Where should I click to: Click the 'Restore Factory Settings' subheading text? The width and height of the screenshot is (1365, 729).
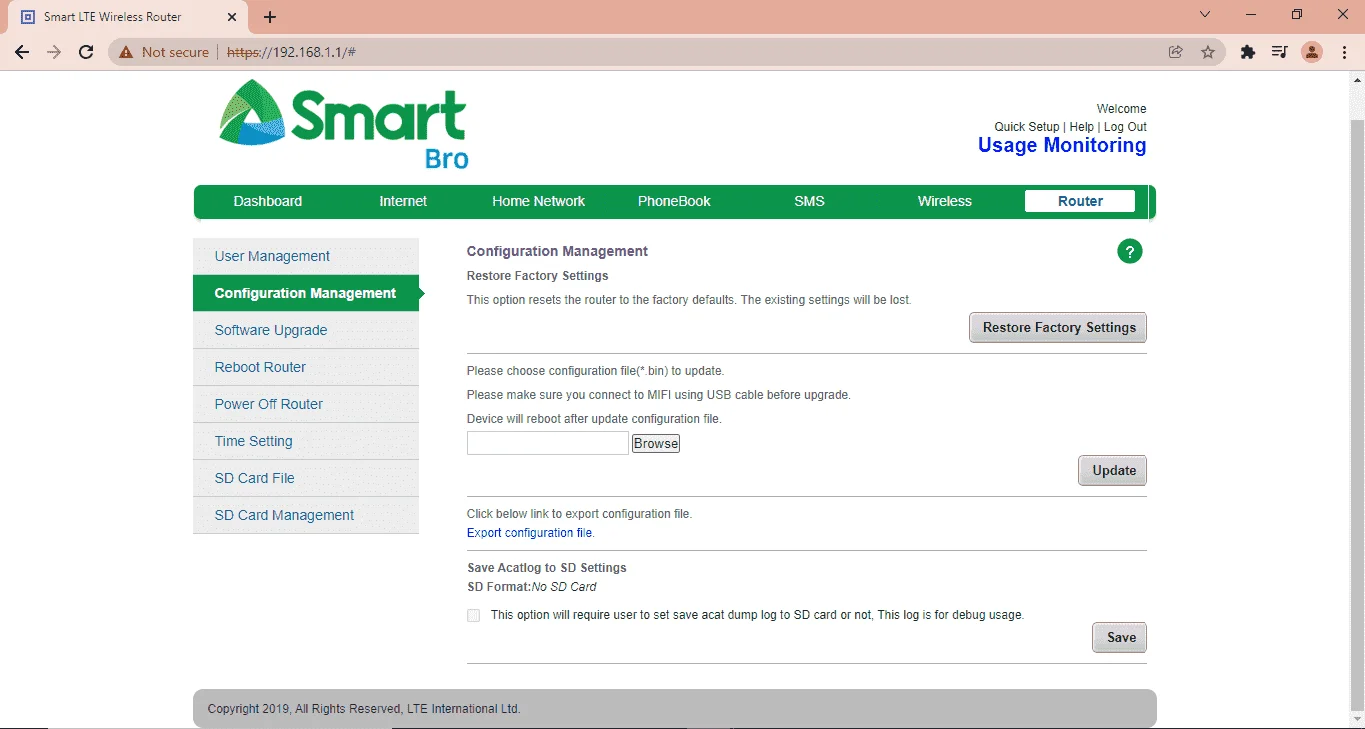point(537,275)
